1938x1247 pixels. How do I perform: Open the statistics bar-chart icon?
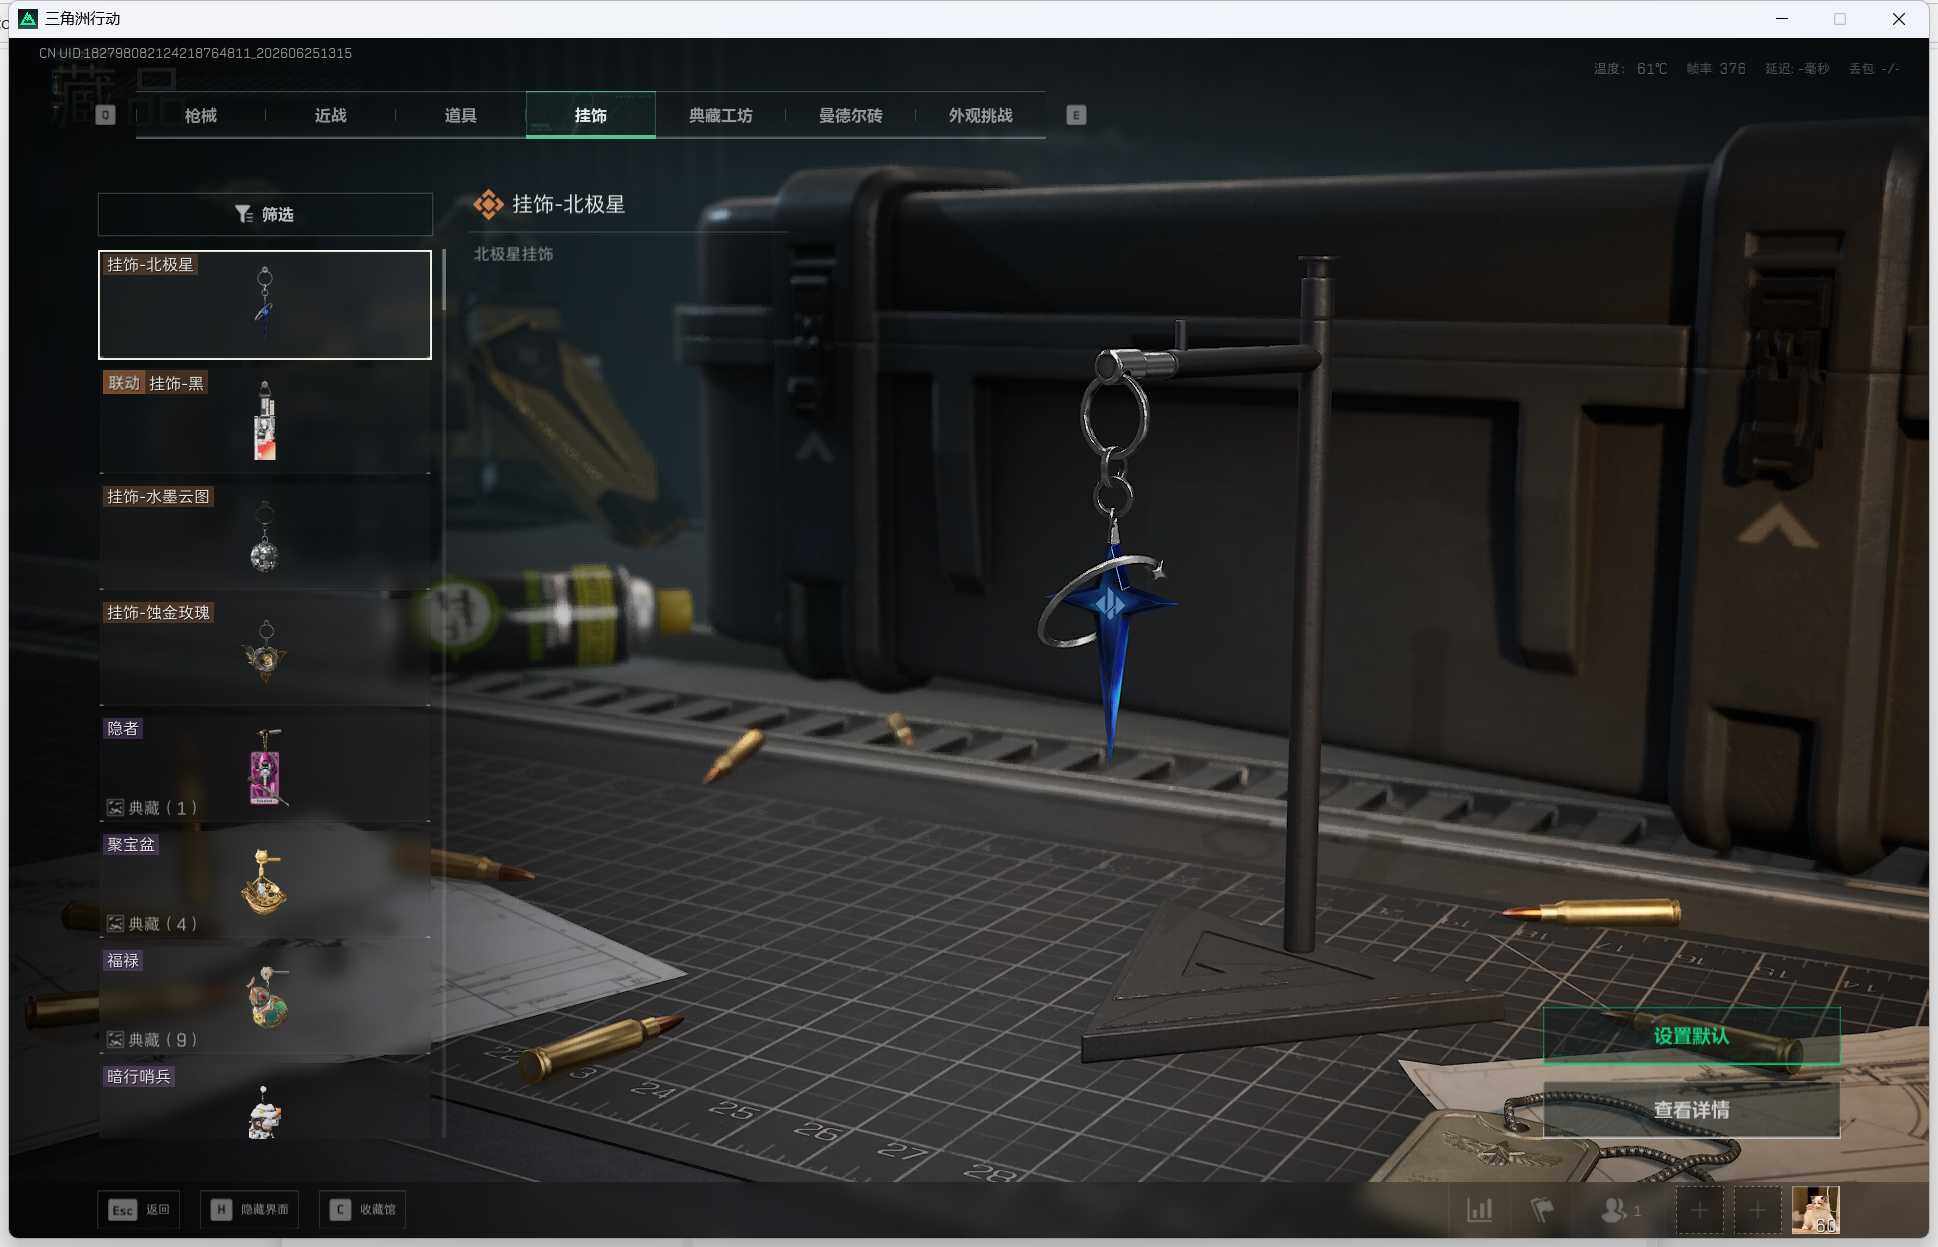1479,1210
